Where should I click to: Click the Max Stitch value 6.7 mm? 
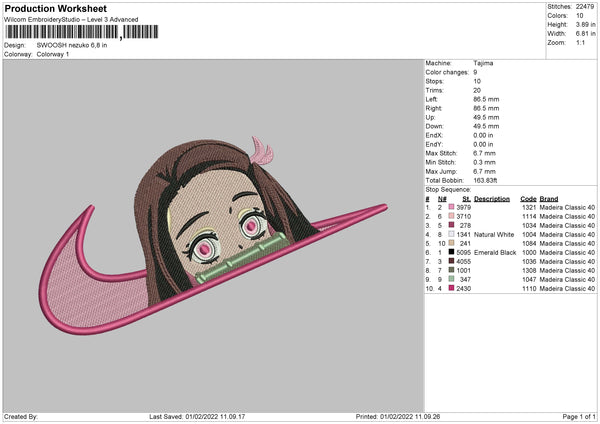click(484, 153)
